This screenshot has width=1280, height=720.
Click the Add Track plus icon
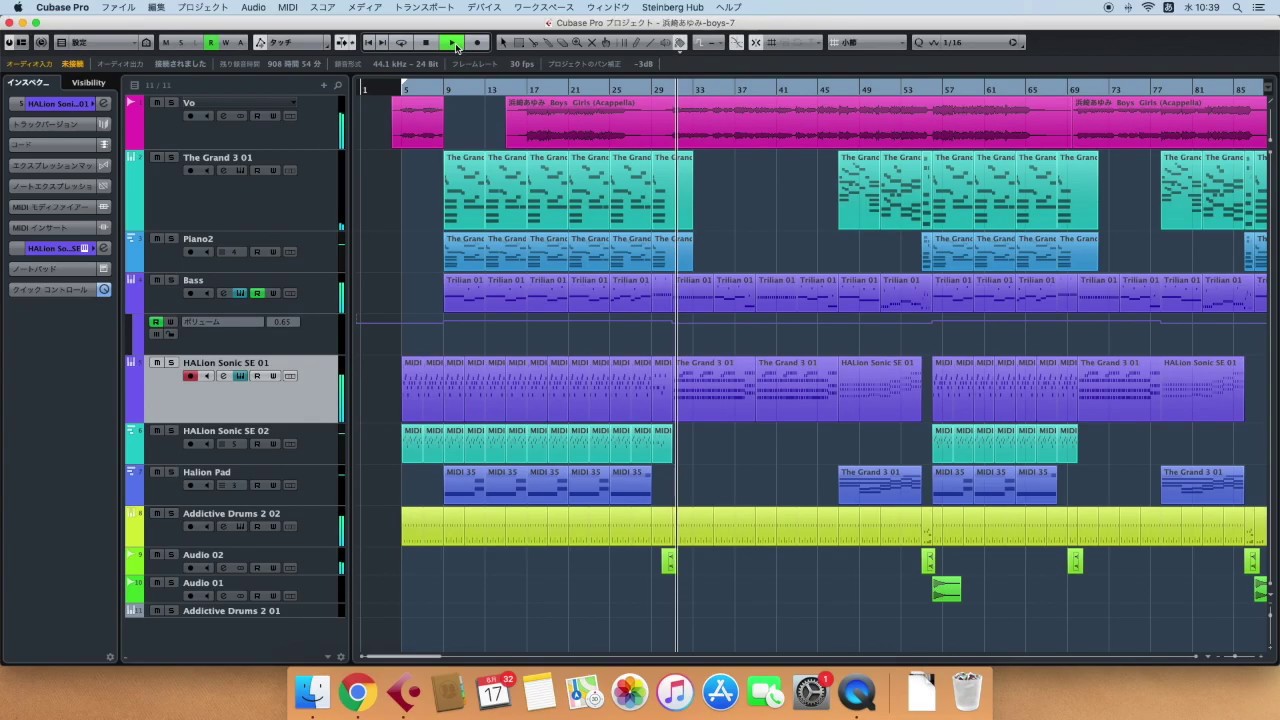coord(323,85)
